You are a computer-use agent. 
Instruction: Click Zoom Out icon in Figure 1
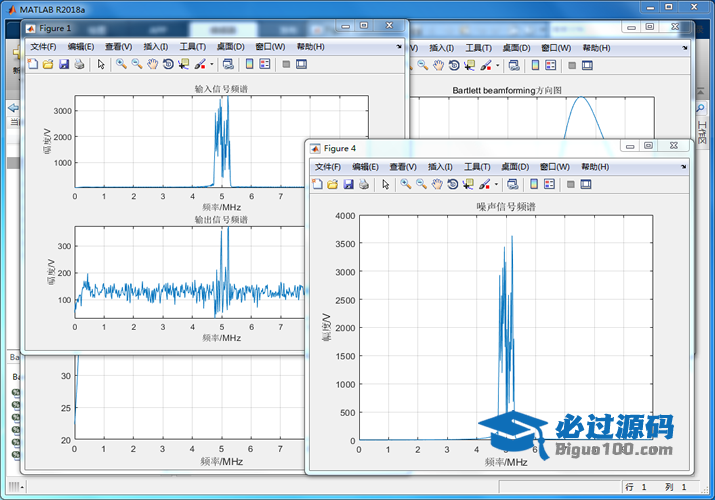pyautogui.click(x=136, y=64)
